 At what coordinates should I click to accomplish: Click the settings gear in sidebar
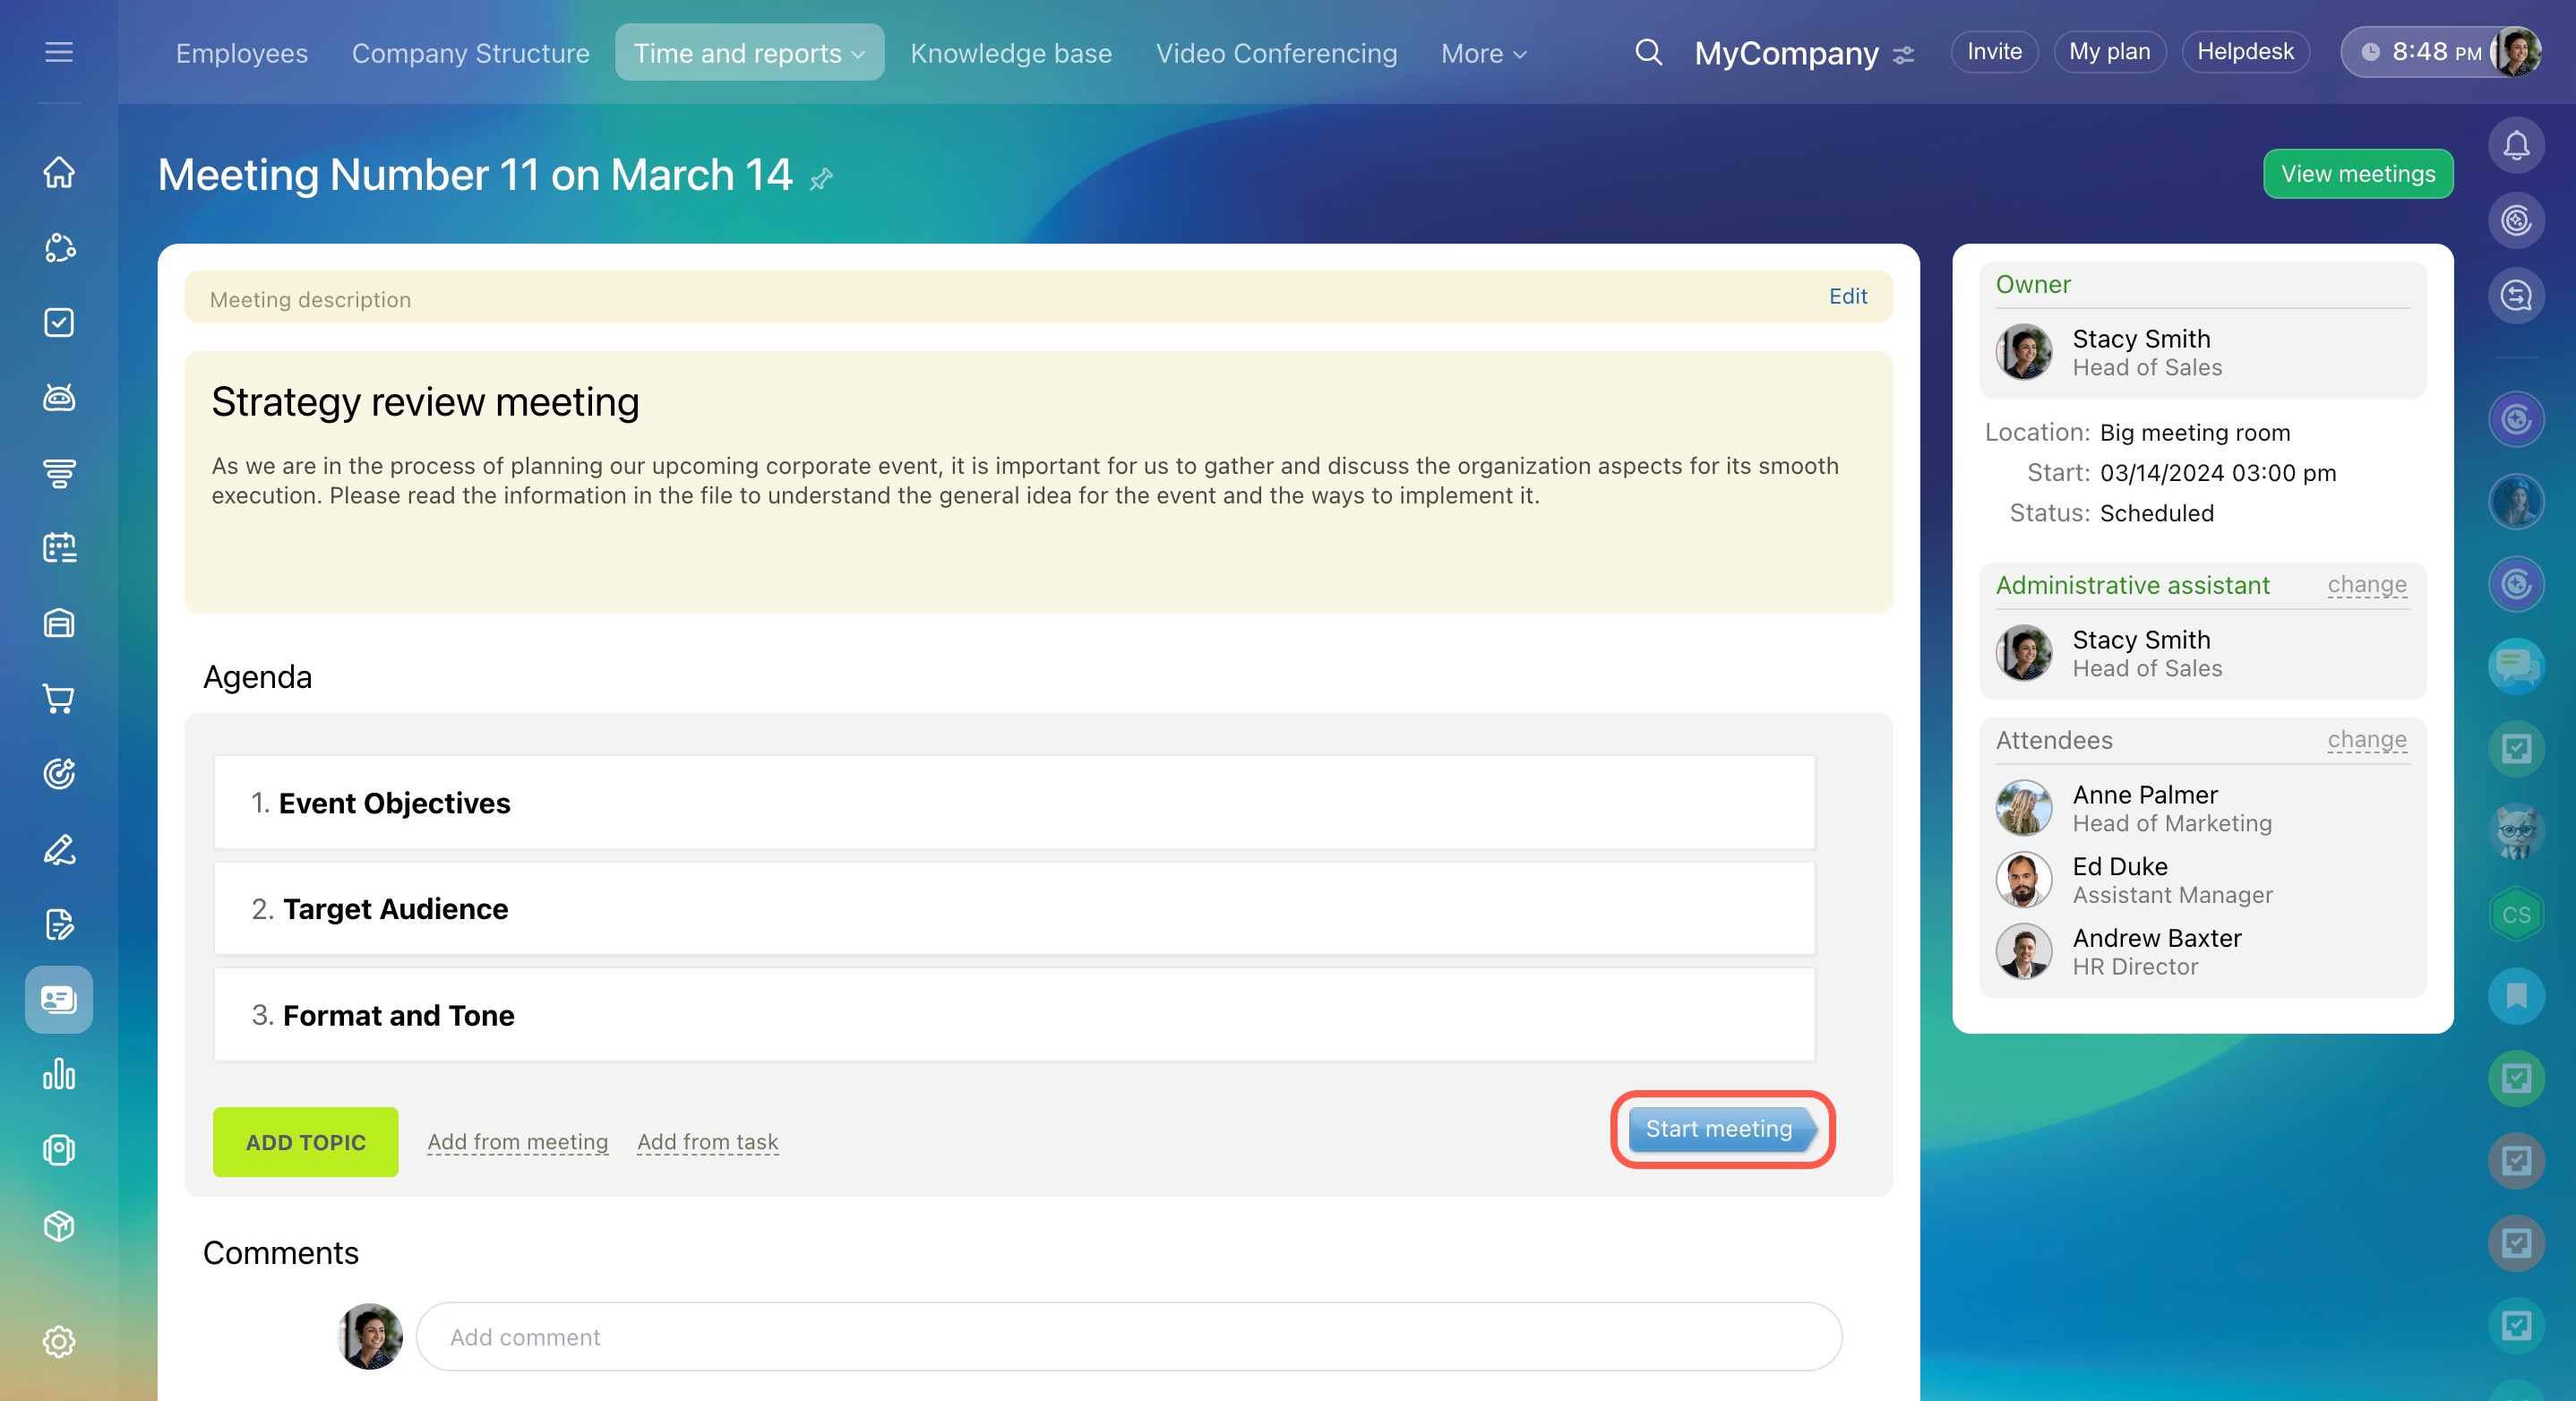point(59,1341)
